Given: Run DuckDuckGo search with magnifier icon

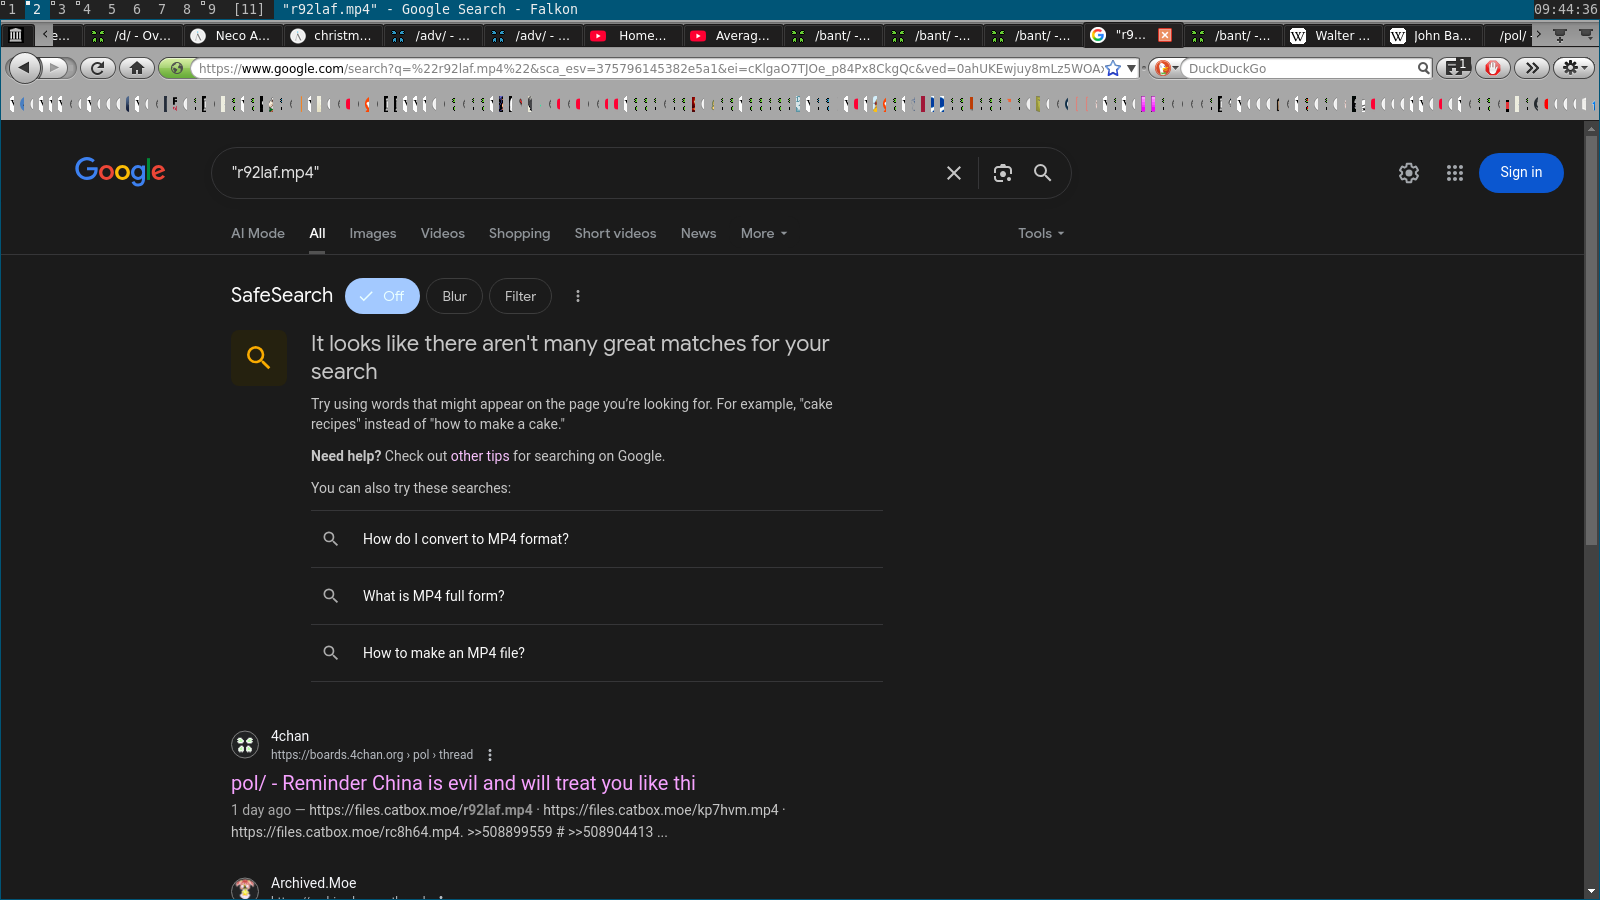Looking at the screenshot, I should 1424,68.
